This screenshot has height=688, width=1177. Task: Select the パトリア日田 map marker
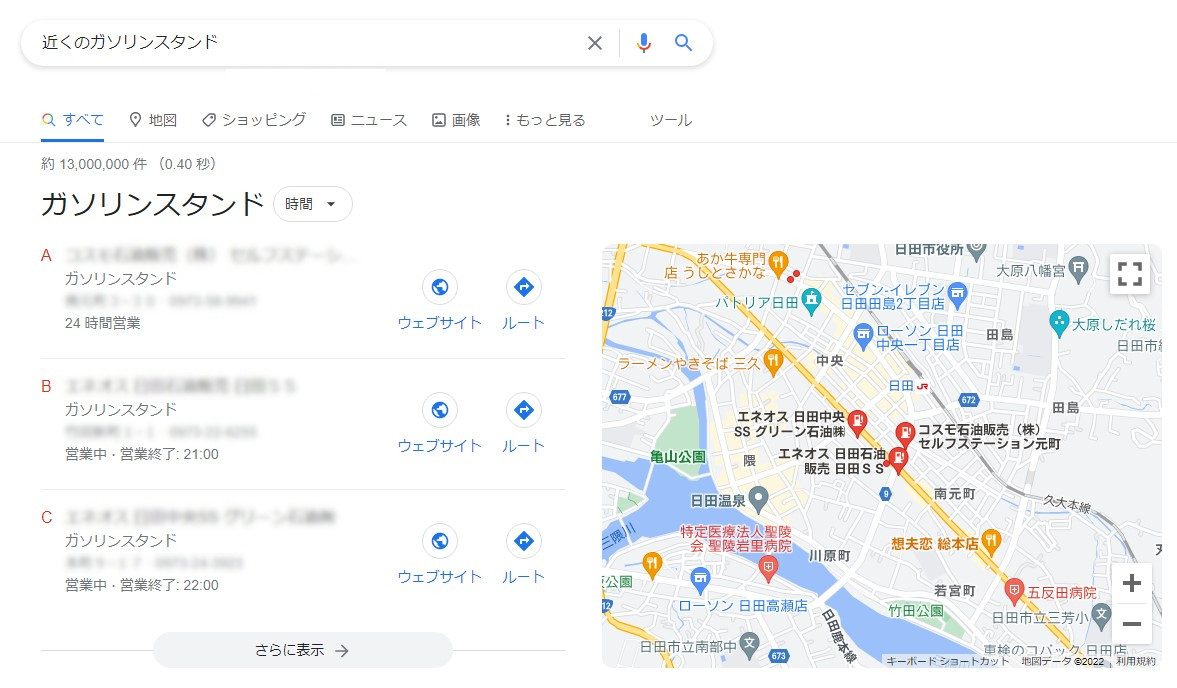[811, 300]
